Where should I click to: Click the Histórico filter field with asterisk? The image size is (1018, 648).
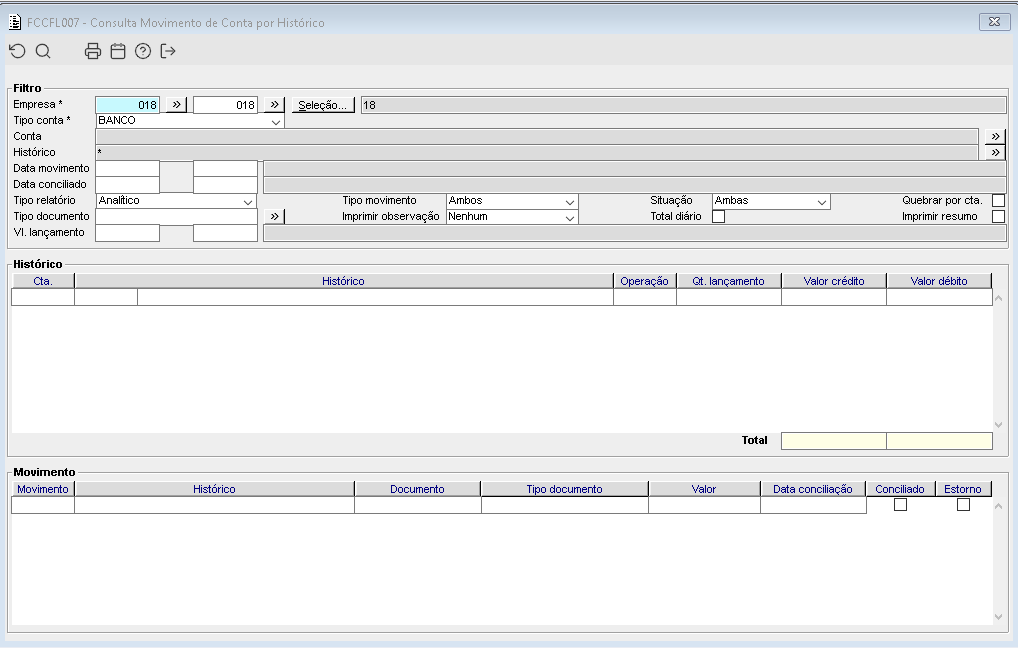pos(537,153)
